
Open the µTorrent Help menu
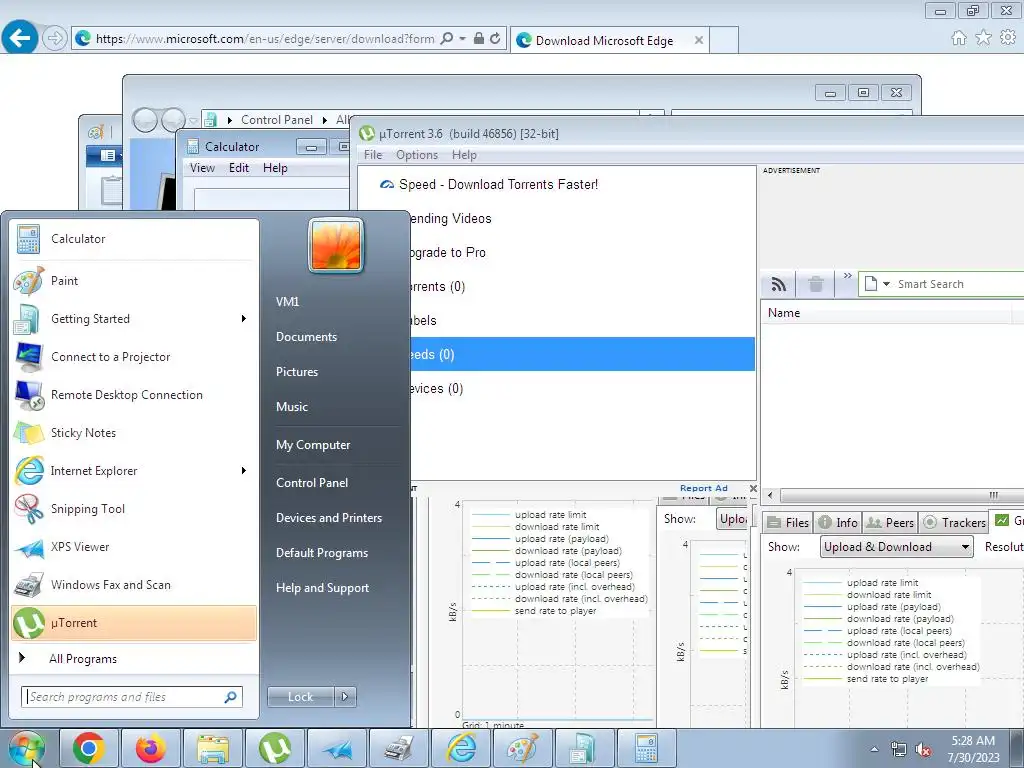coord(464,155)
